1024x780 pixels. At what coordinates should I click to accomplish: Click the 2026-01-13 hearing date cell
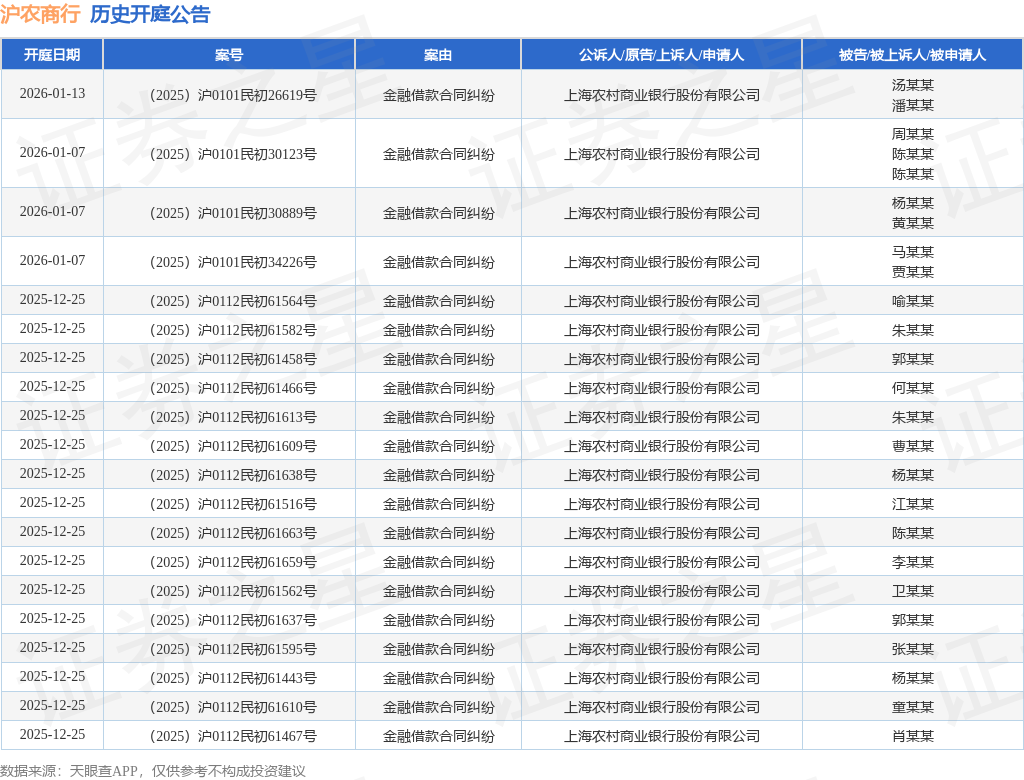click(52, 94)
